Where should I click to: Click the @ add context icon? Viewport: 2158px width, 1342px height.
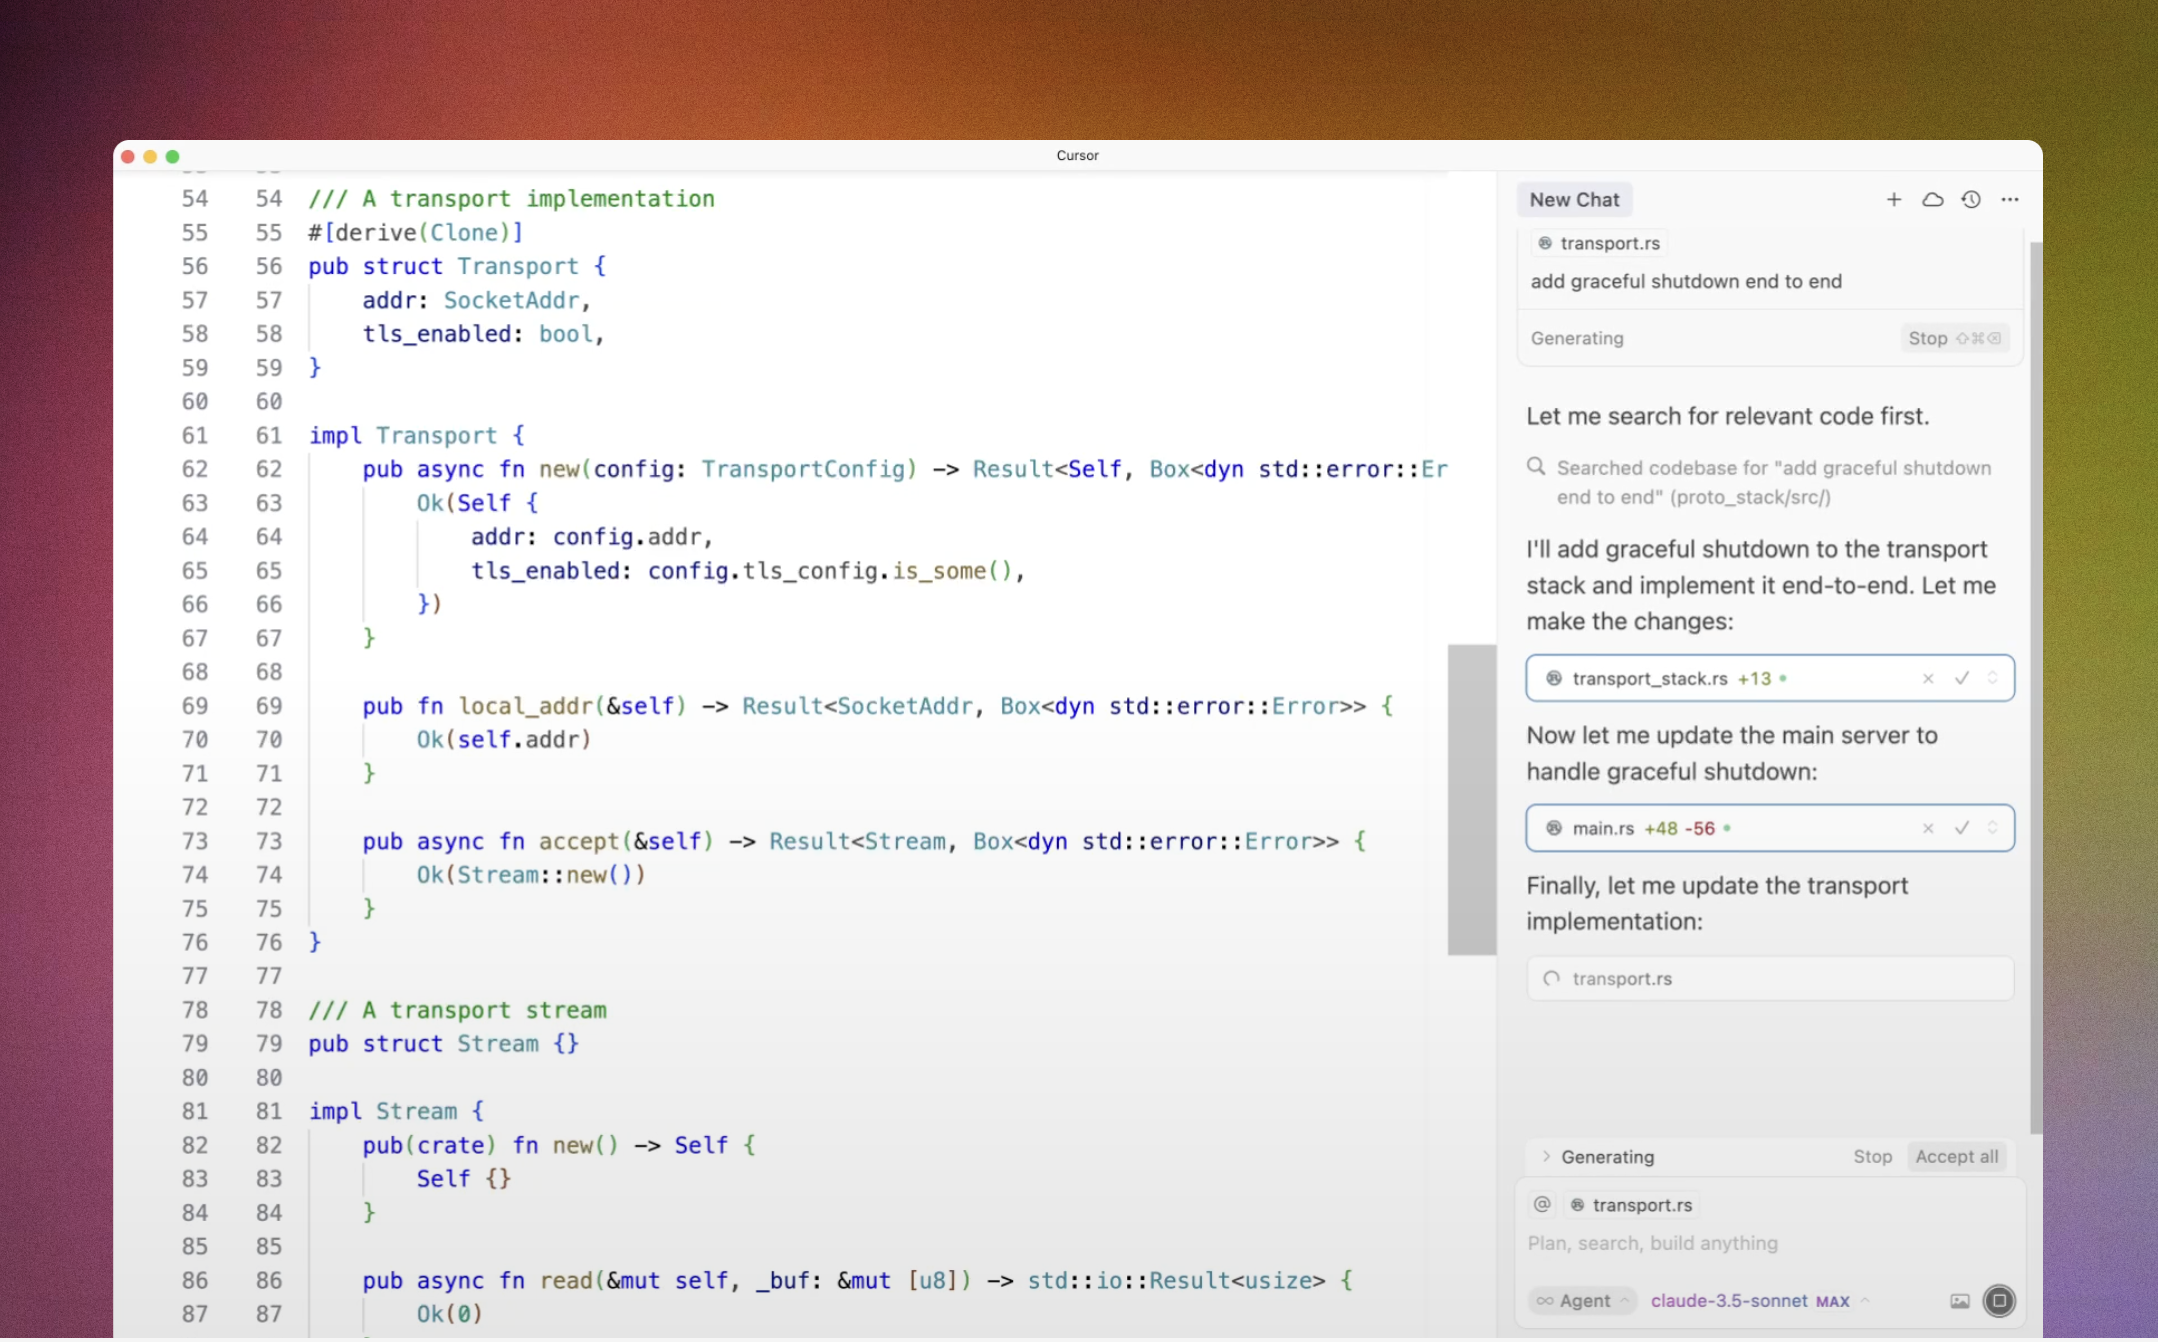pyautogui.click(x=1542, y=1205)
